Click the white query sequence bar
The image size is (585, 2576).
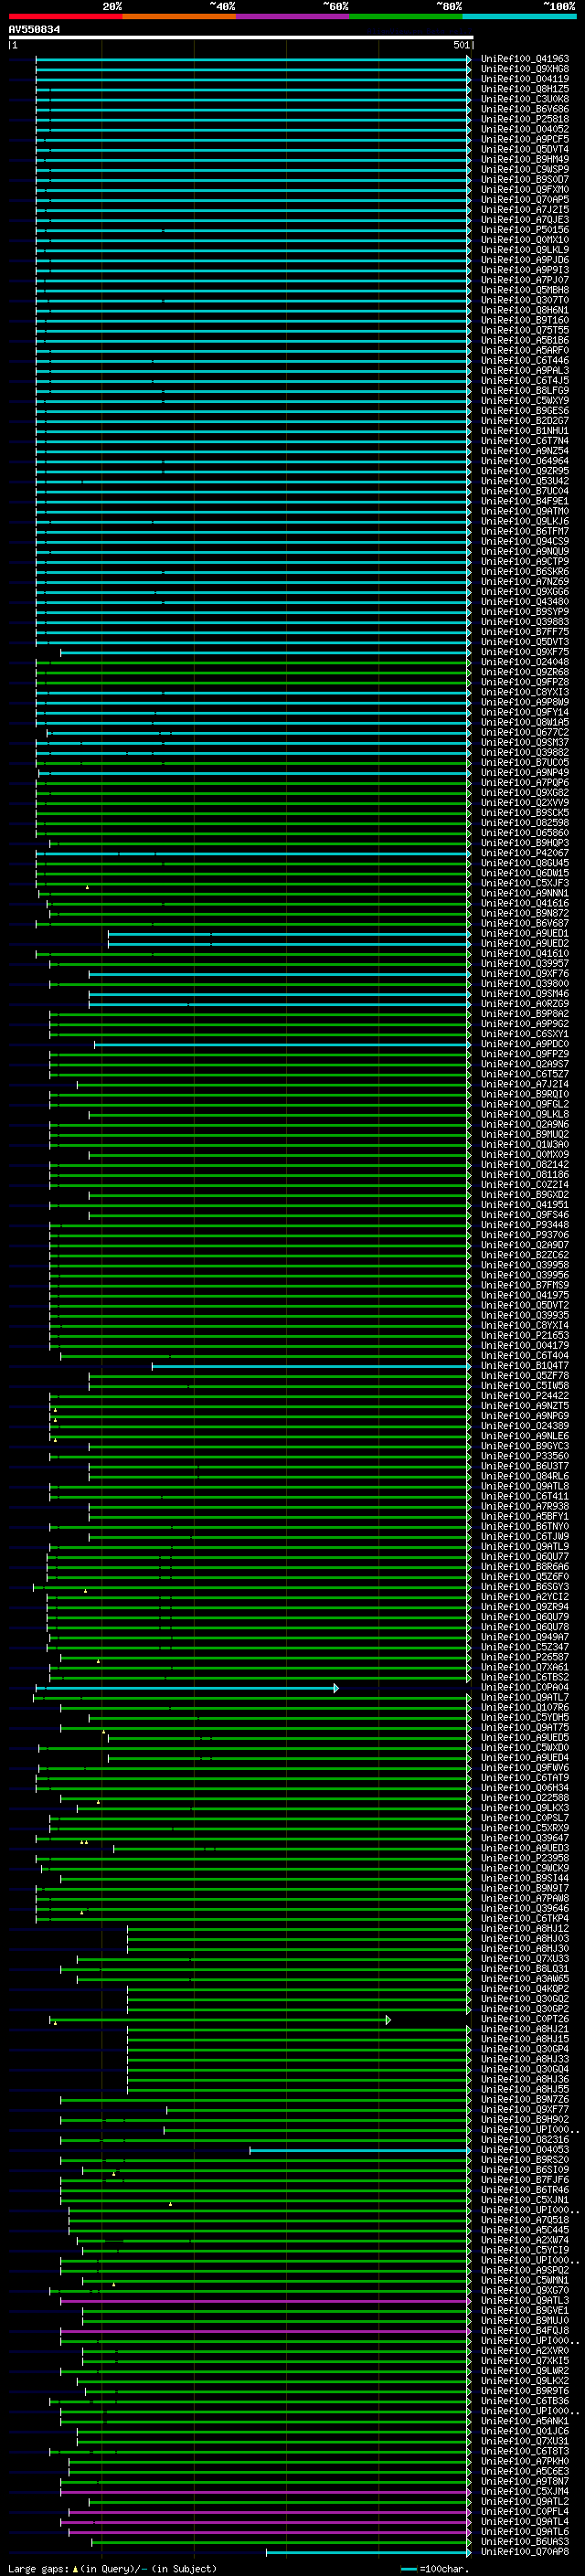pyautogui.click(x=240, y=37)
